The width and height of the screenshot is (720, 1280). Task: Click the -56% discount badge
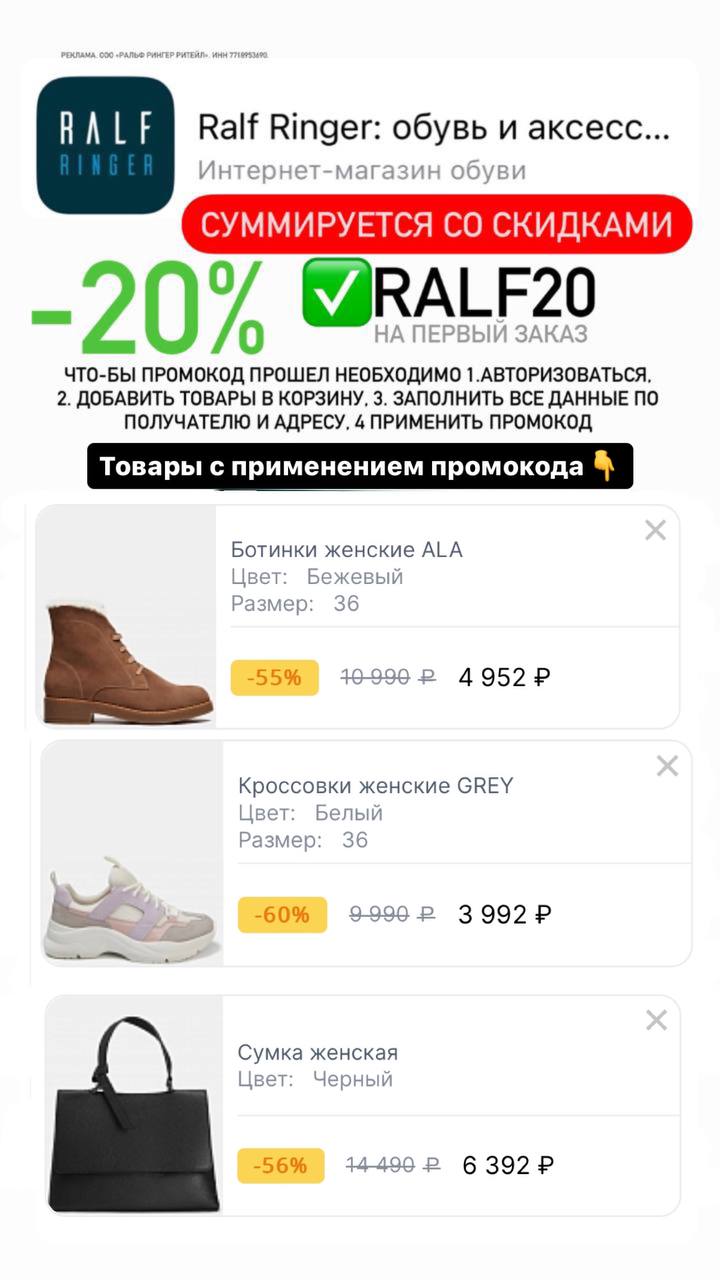tap(281, 1165)
